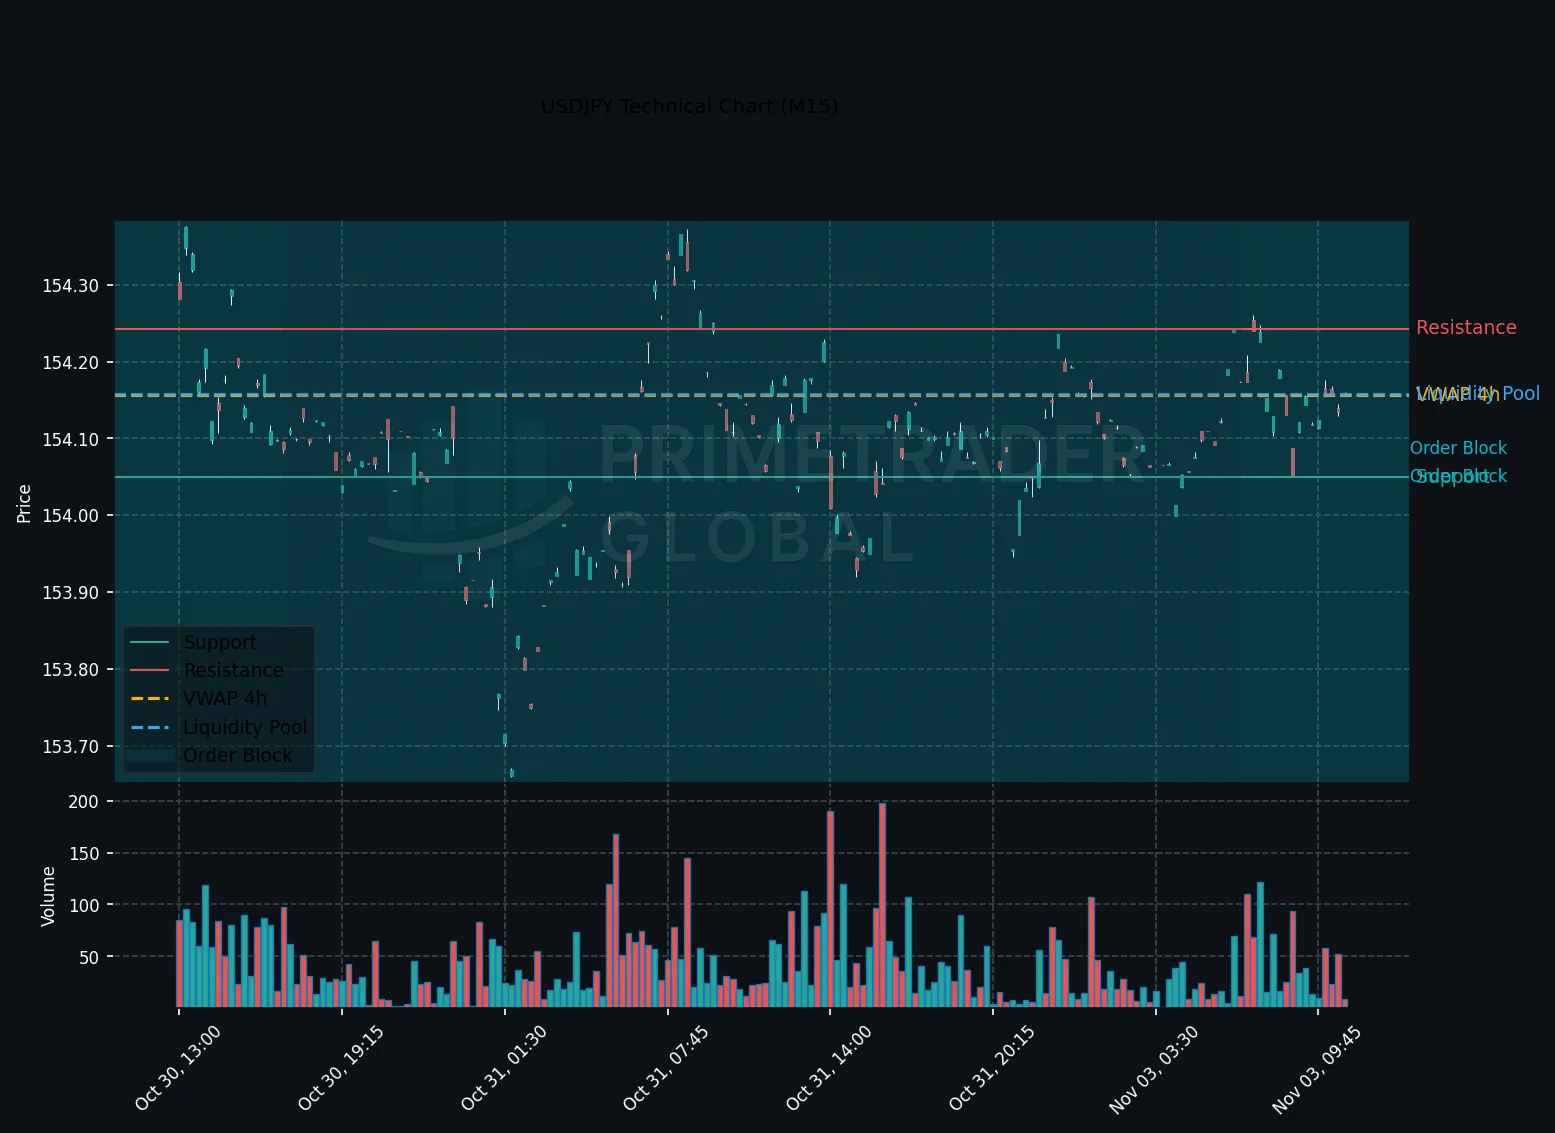Image resolution: width=1555 pixels, height=1133 pixels.
Task: Select the 200 volume axis label
Action: [84, 802]
